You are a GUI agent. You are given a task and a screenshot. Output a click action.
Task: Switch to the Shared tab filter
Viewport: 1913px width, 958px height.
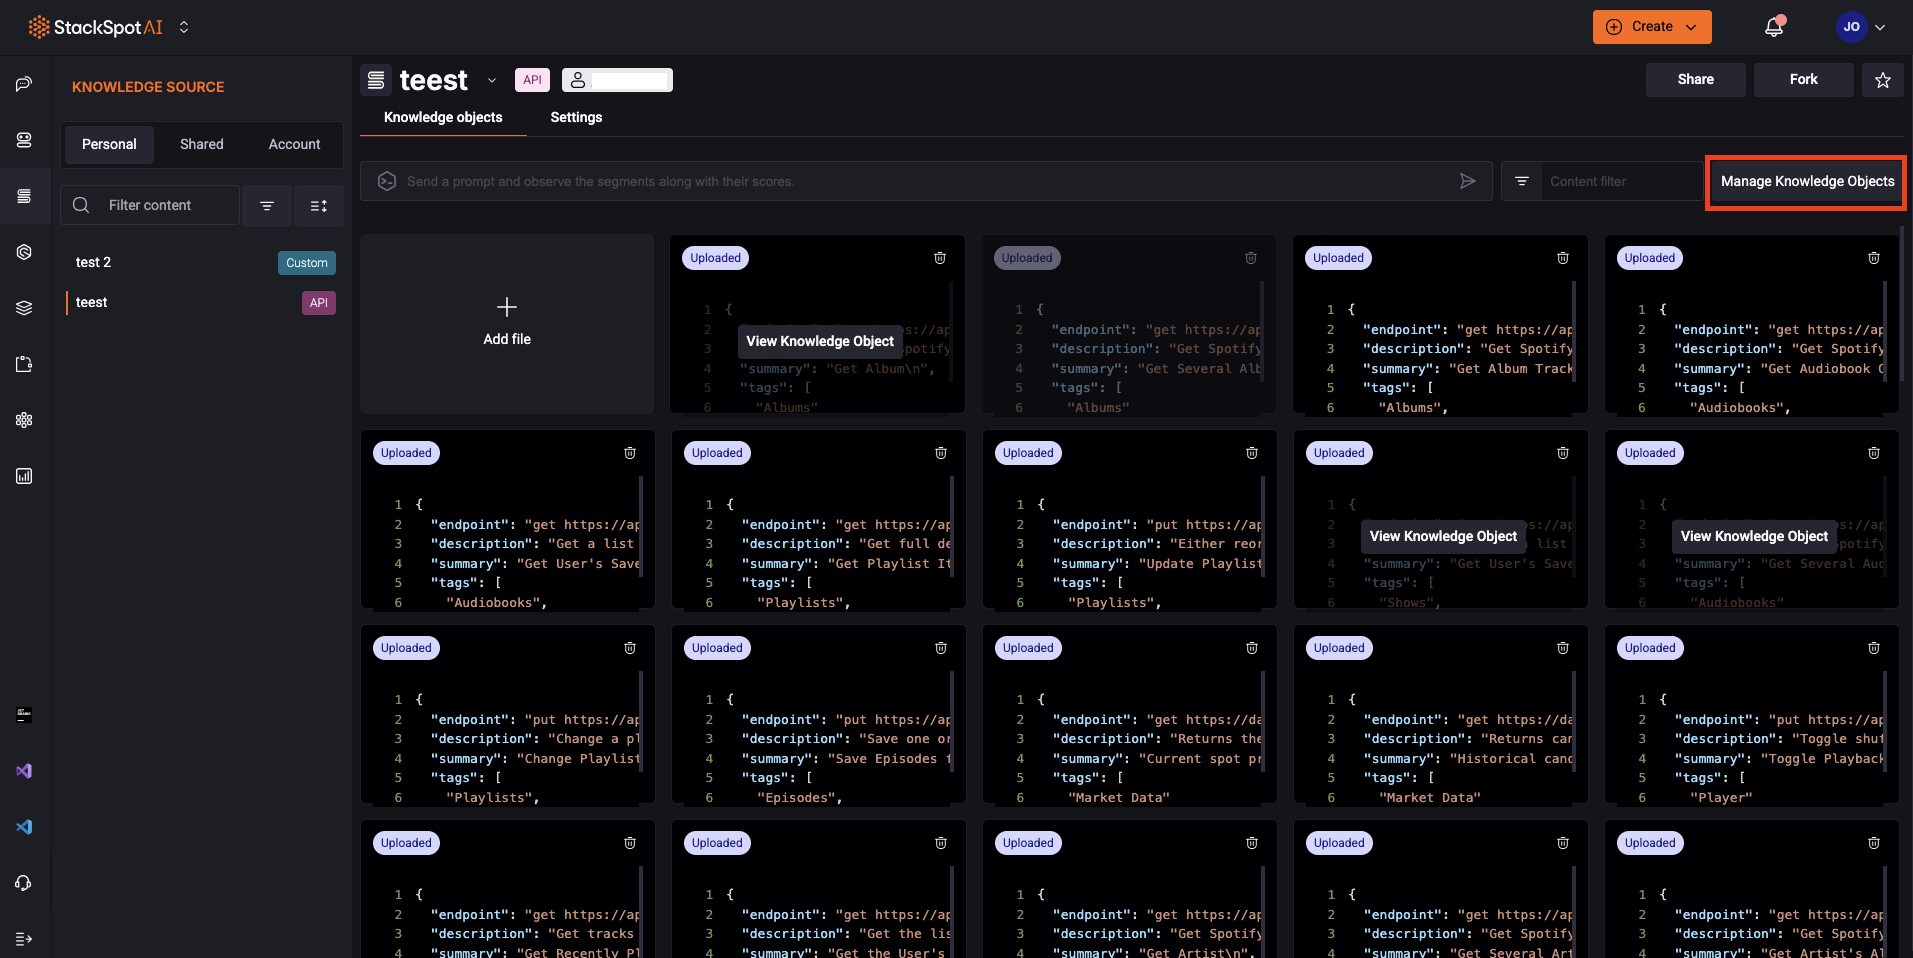pyautogui.click(x=201, y=144)
